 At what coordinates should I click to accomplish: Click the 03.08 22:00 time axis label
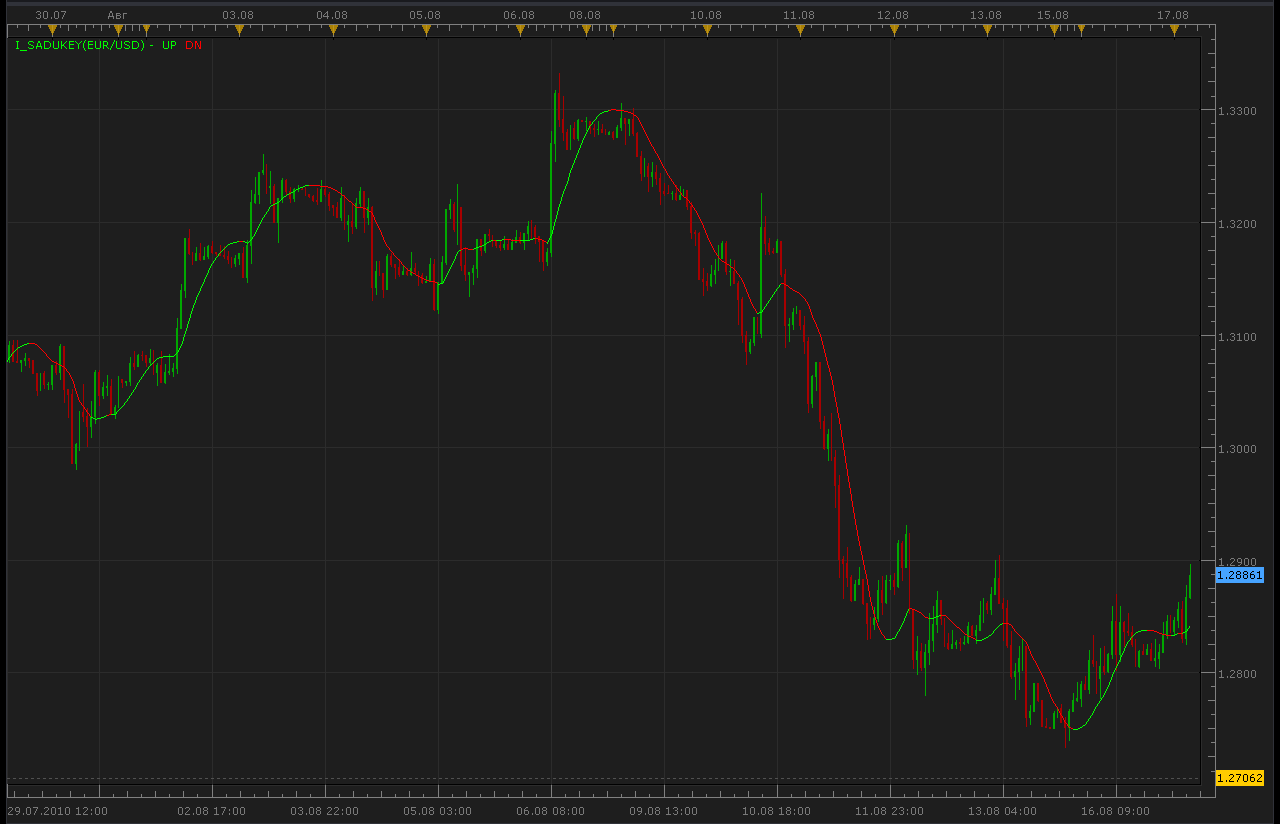325,810
